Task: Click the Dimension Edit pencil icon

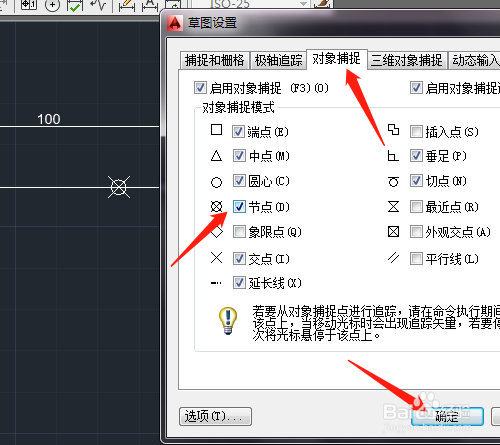Action: pyautogui.click(x=127, y=5)
